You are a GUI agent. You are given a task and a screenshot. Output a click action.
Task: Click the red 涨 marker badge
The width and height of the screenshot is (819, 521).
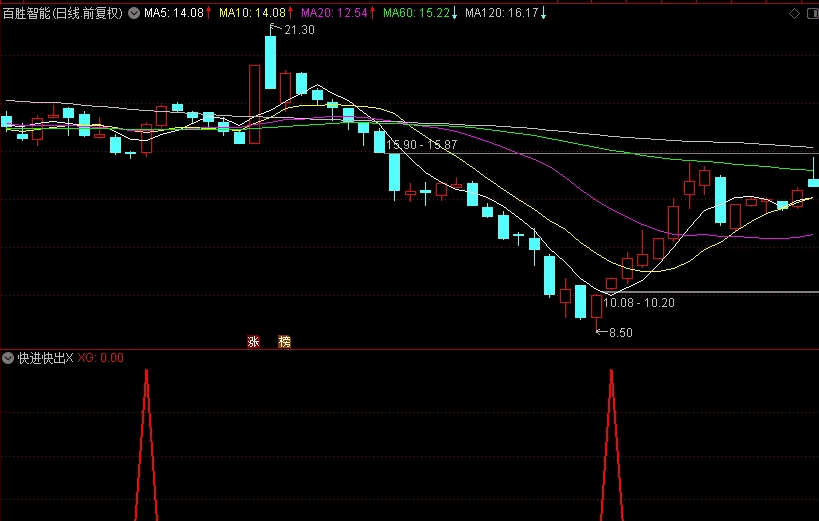253,342
